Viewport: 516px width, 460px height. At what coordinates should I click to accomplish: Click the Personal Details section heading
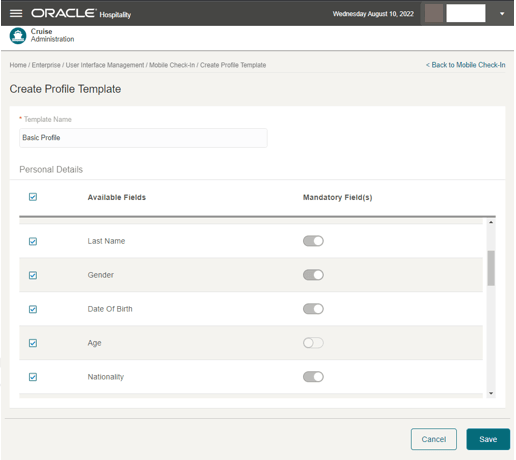(x=51, y=170)
